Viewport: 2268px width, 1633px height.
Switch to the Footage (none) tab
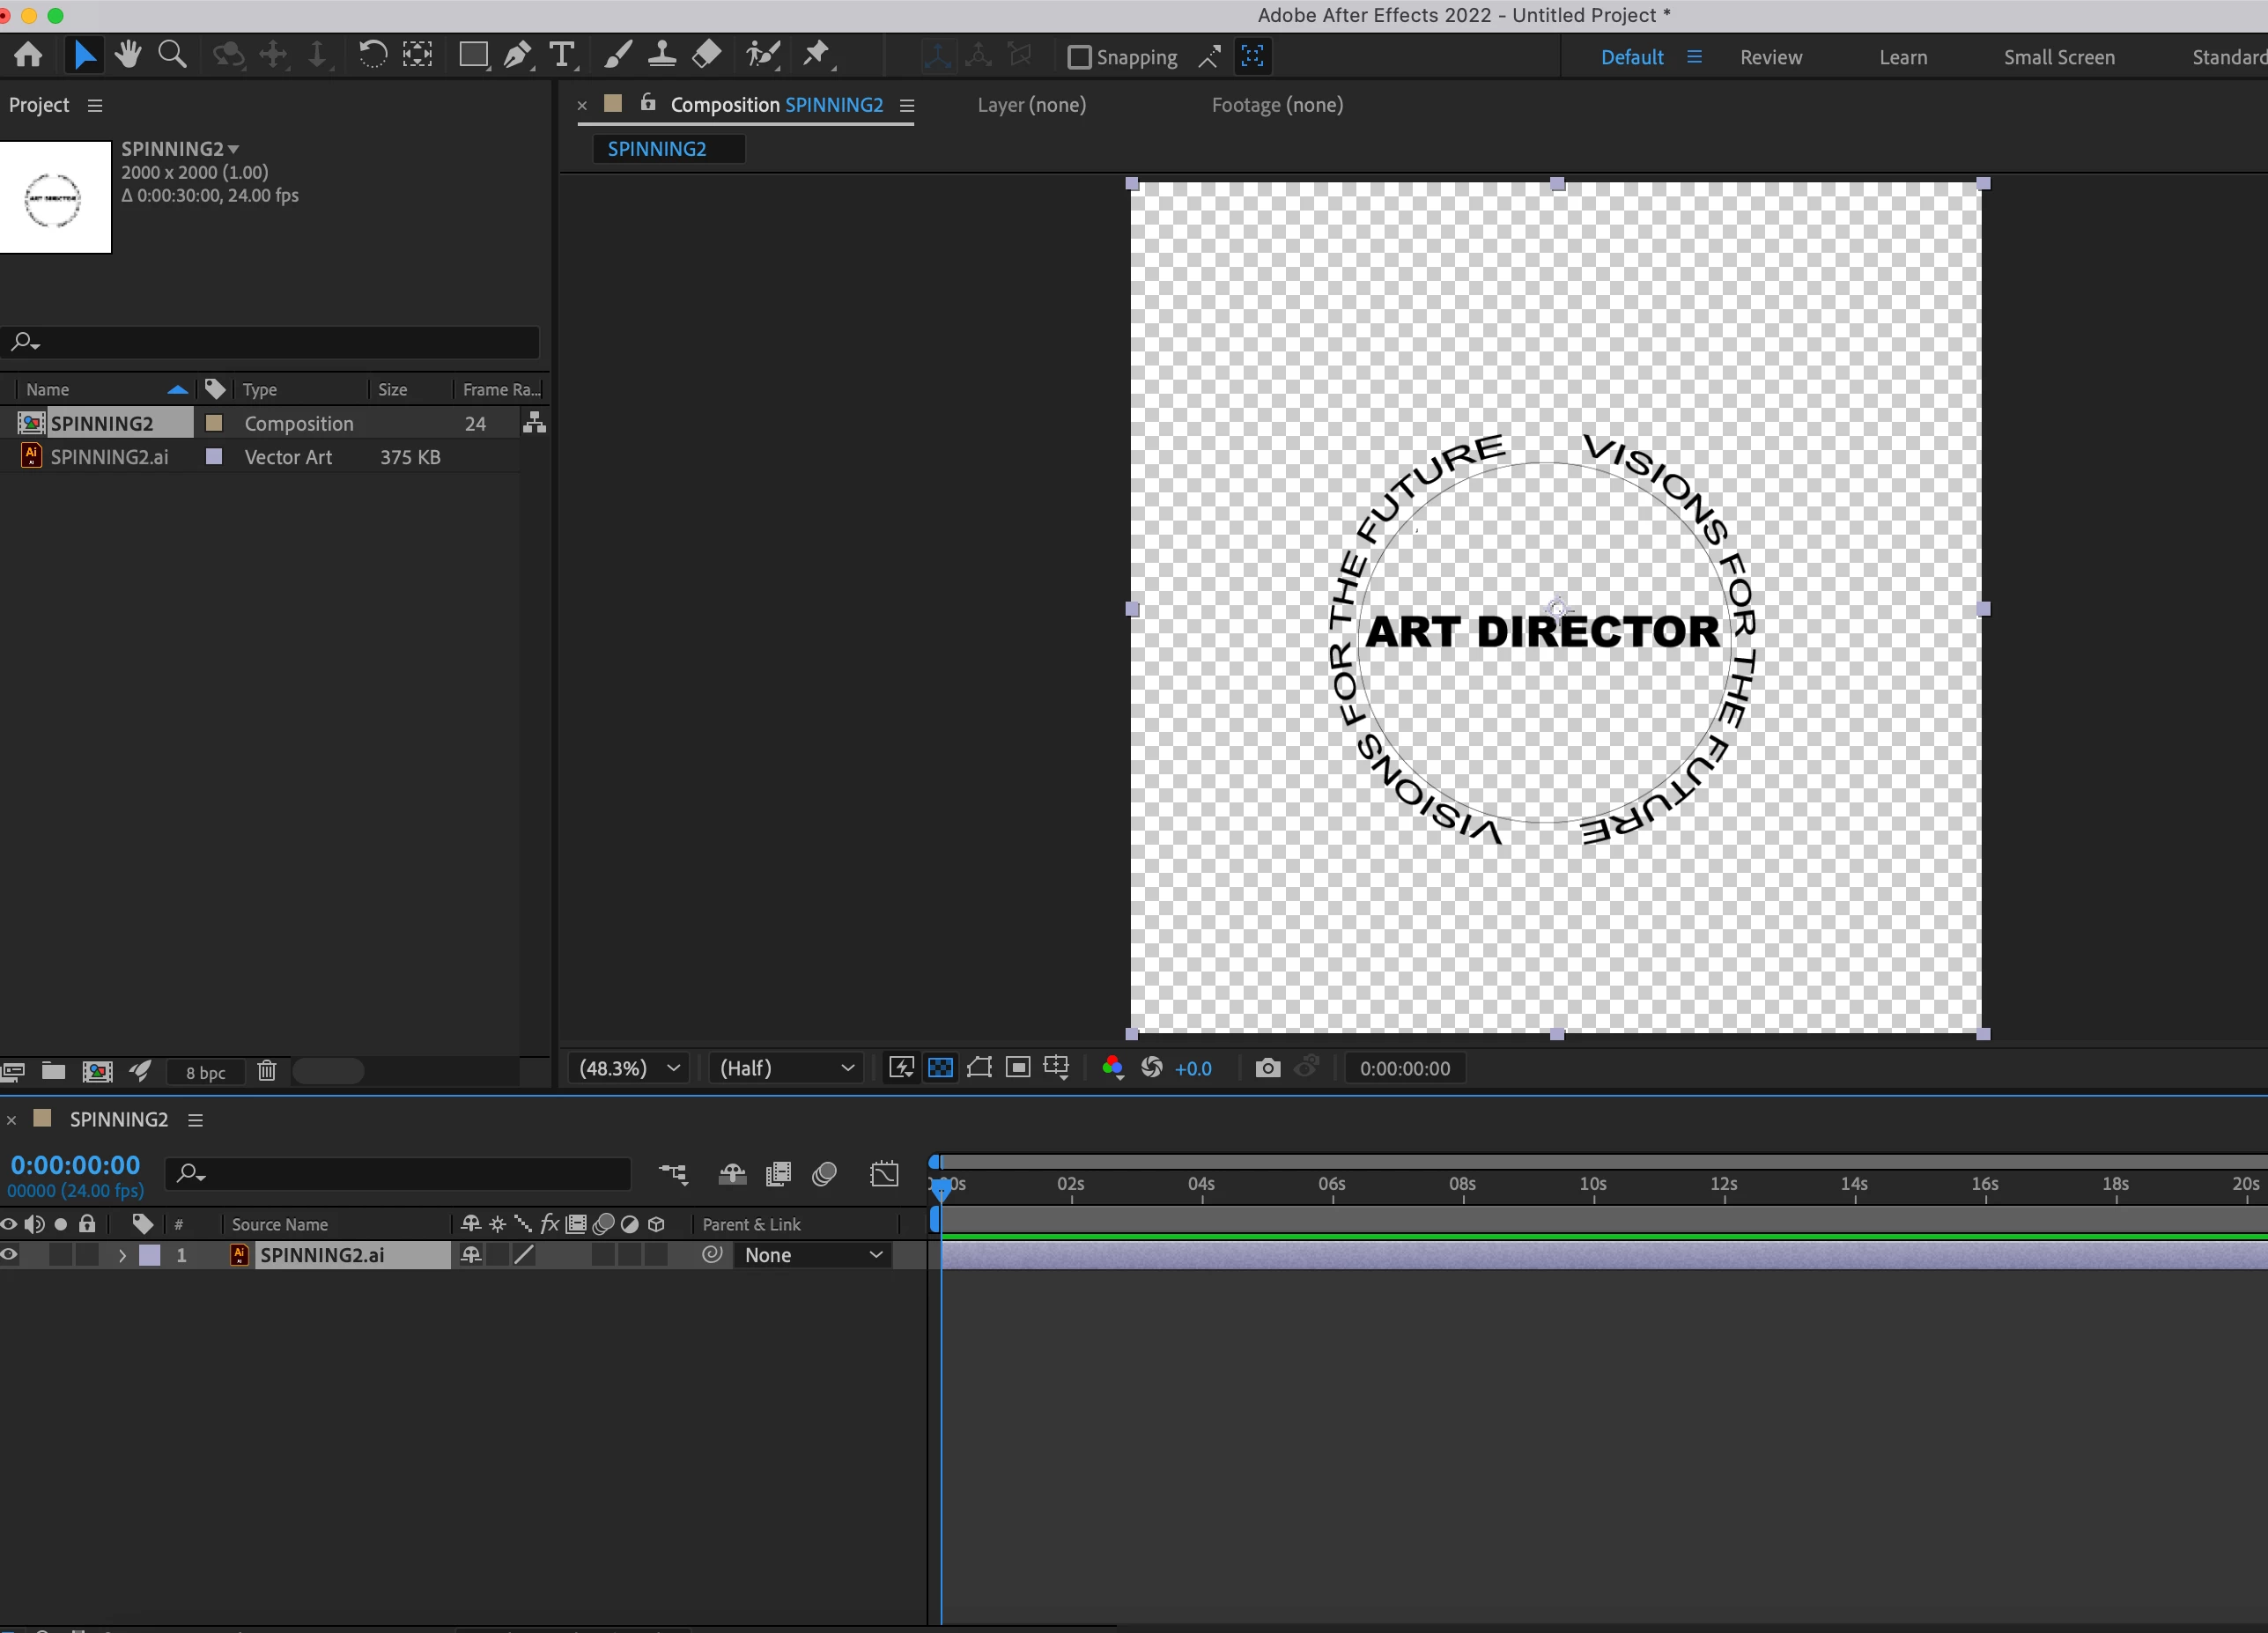(1277, 105)
